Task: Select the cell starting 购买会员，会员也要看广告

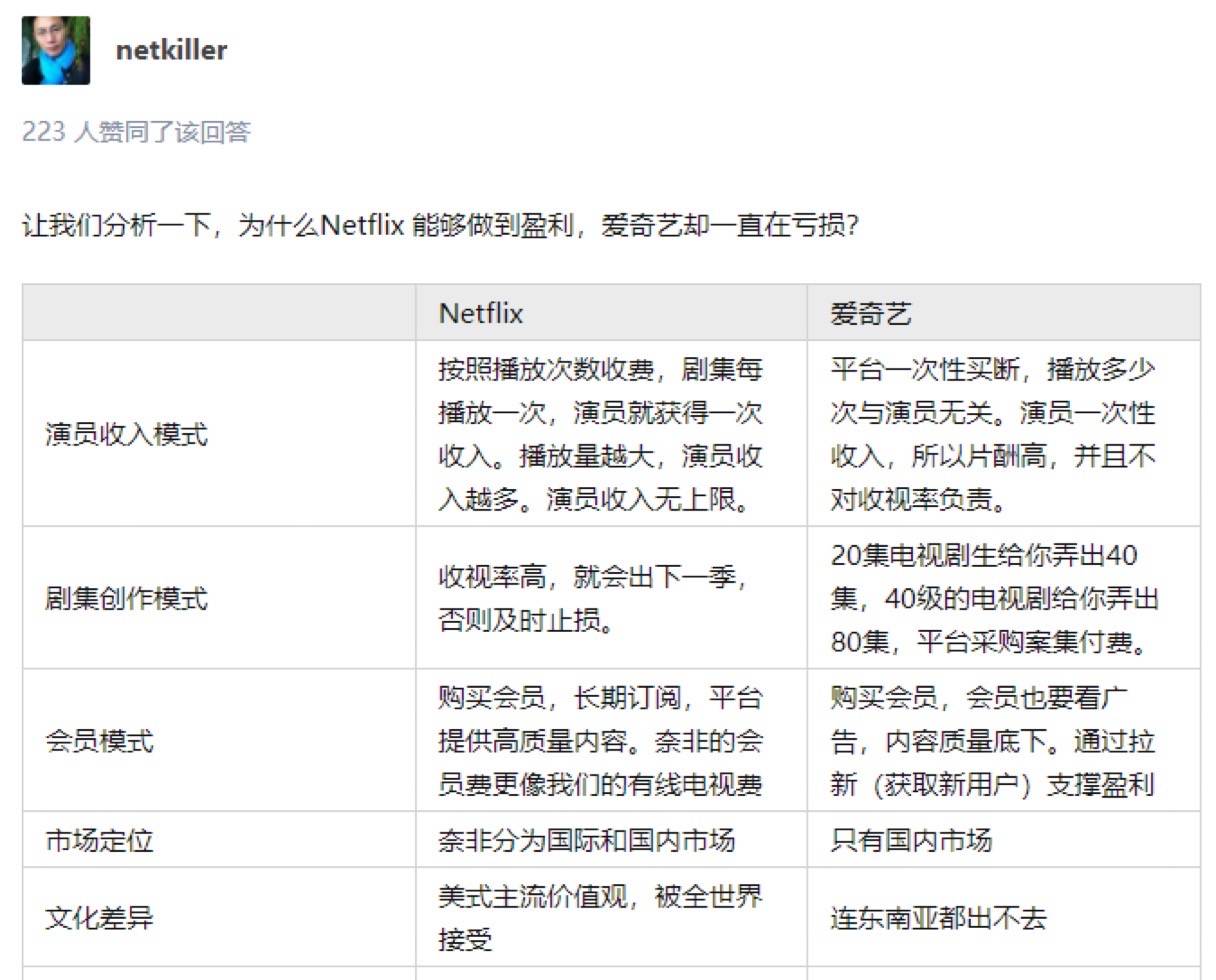Action: [x=993, y=741]
